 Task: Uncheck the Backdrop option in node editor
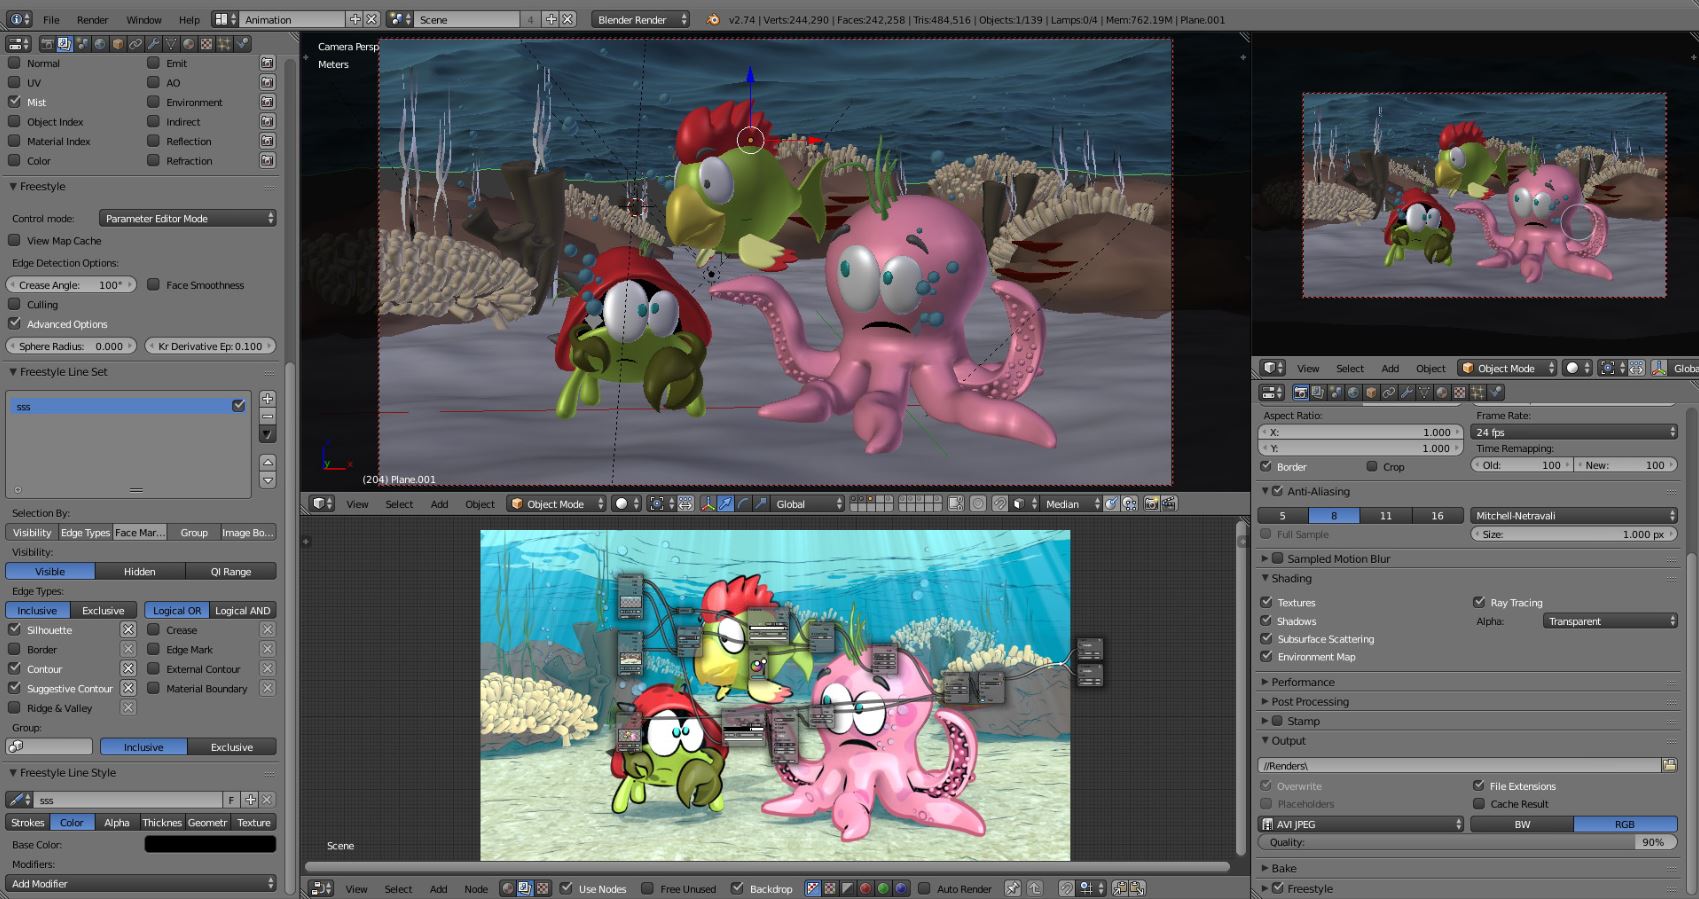[737, 888]
